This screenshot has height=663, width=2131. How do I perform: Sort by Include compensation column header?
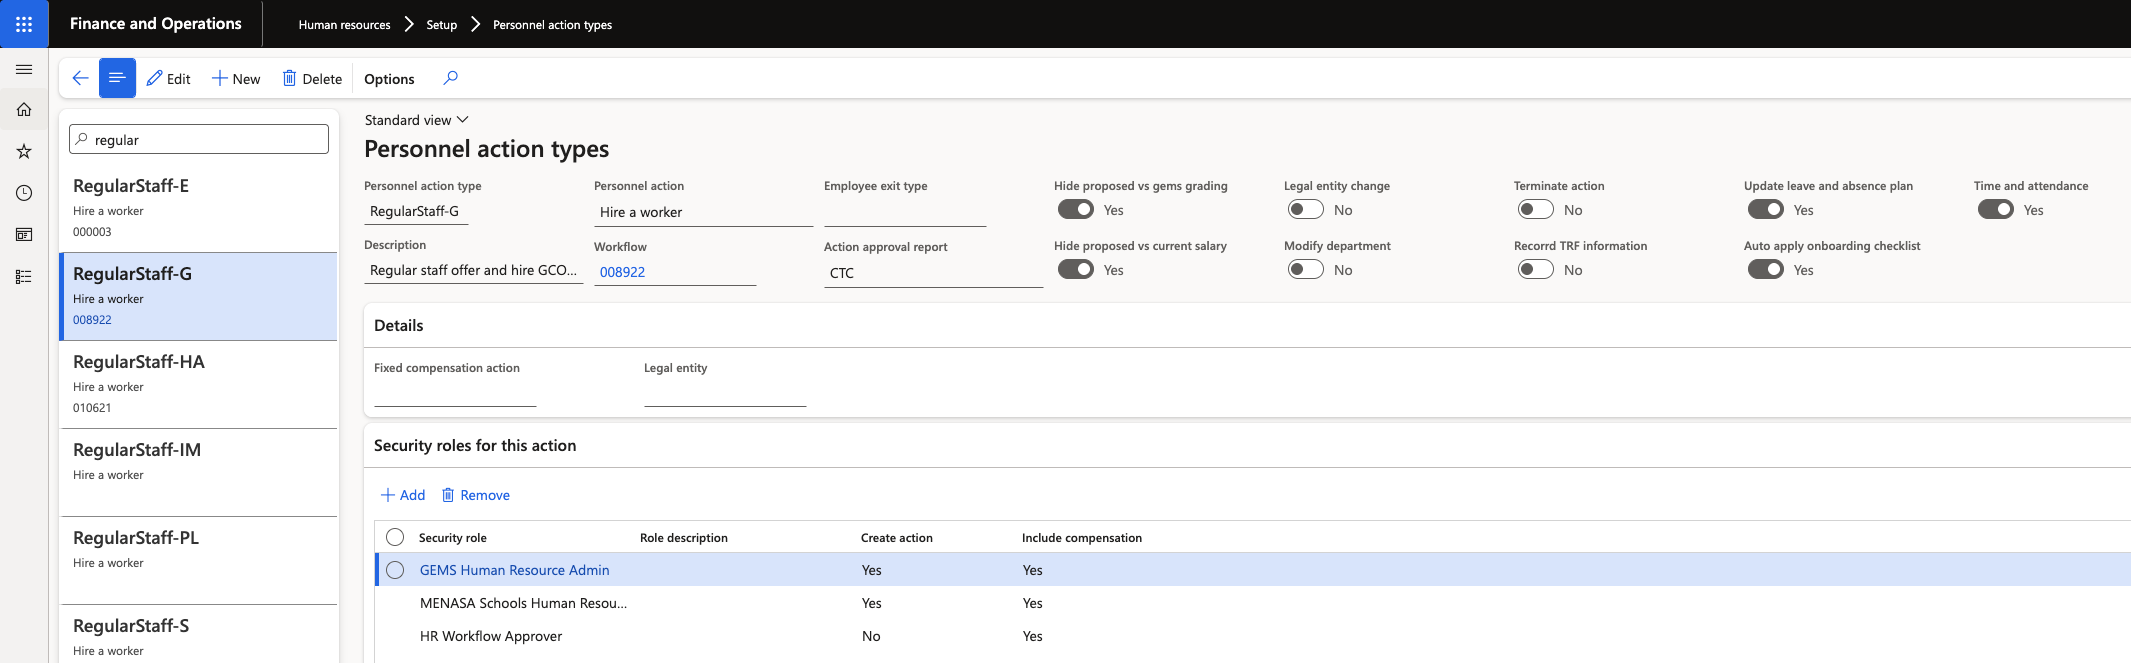(1082, 538)
